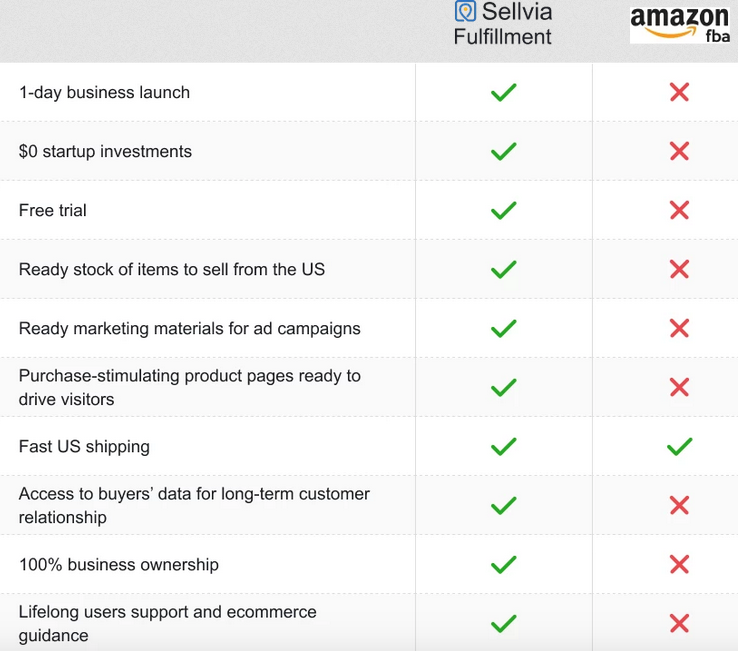Click the "1-day business launch" feature text
Viewport: 738px width, 651px height.
104,92
